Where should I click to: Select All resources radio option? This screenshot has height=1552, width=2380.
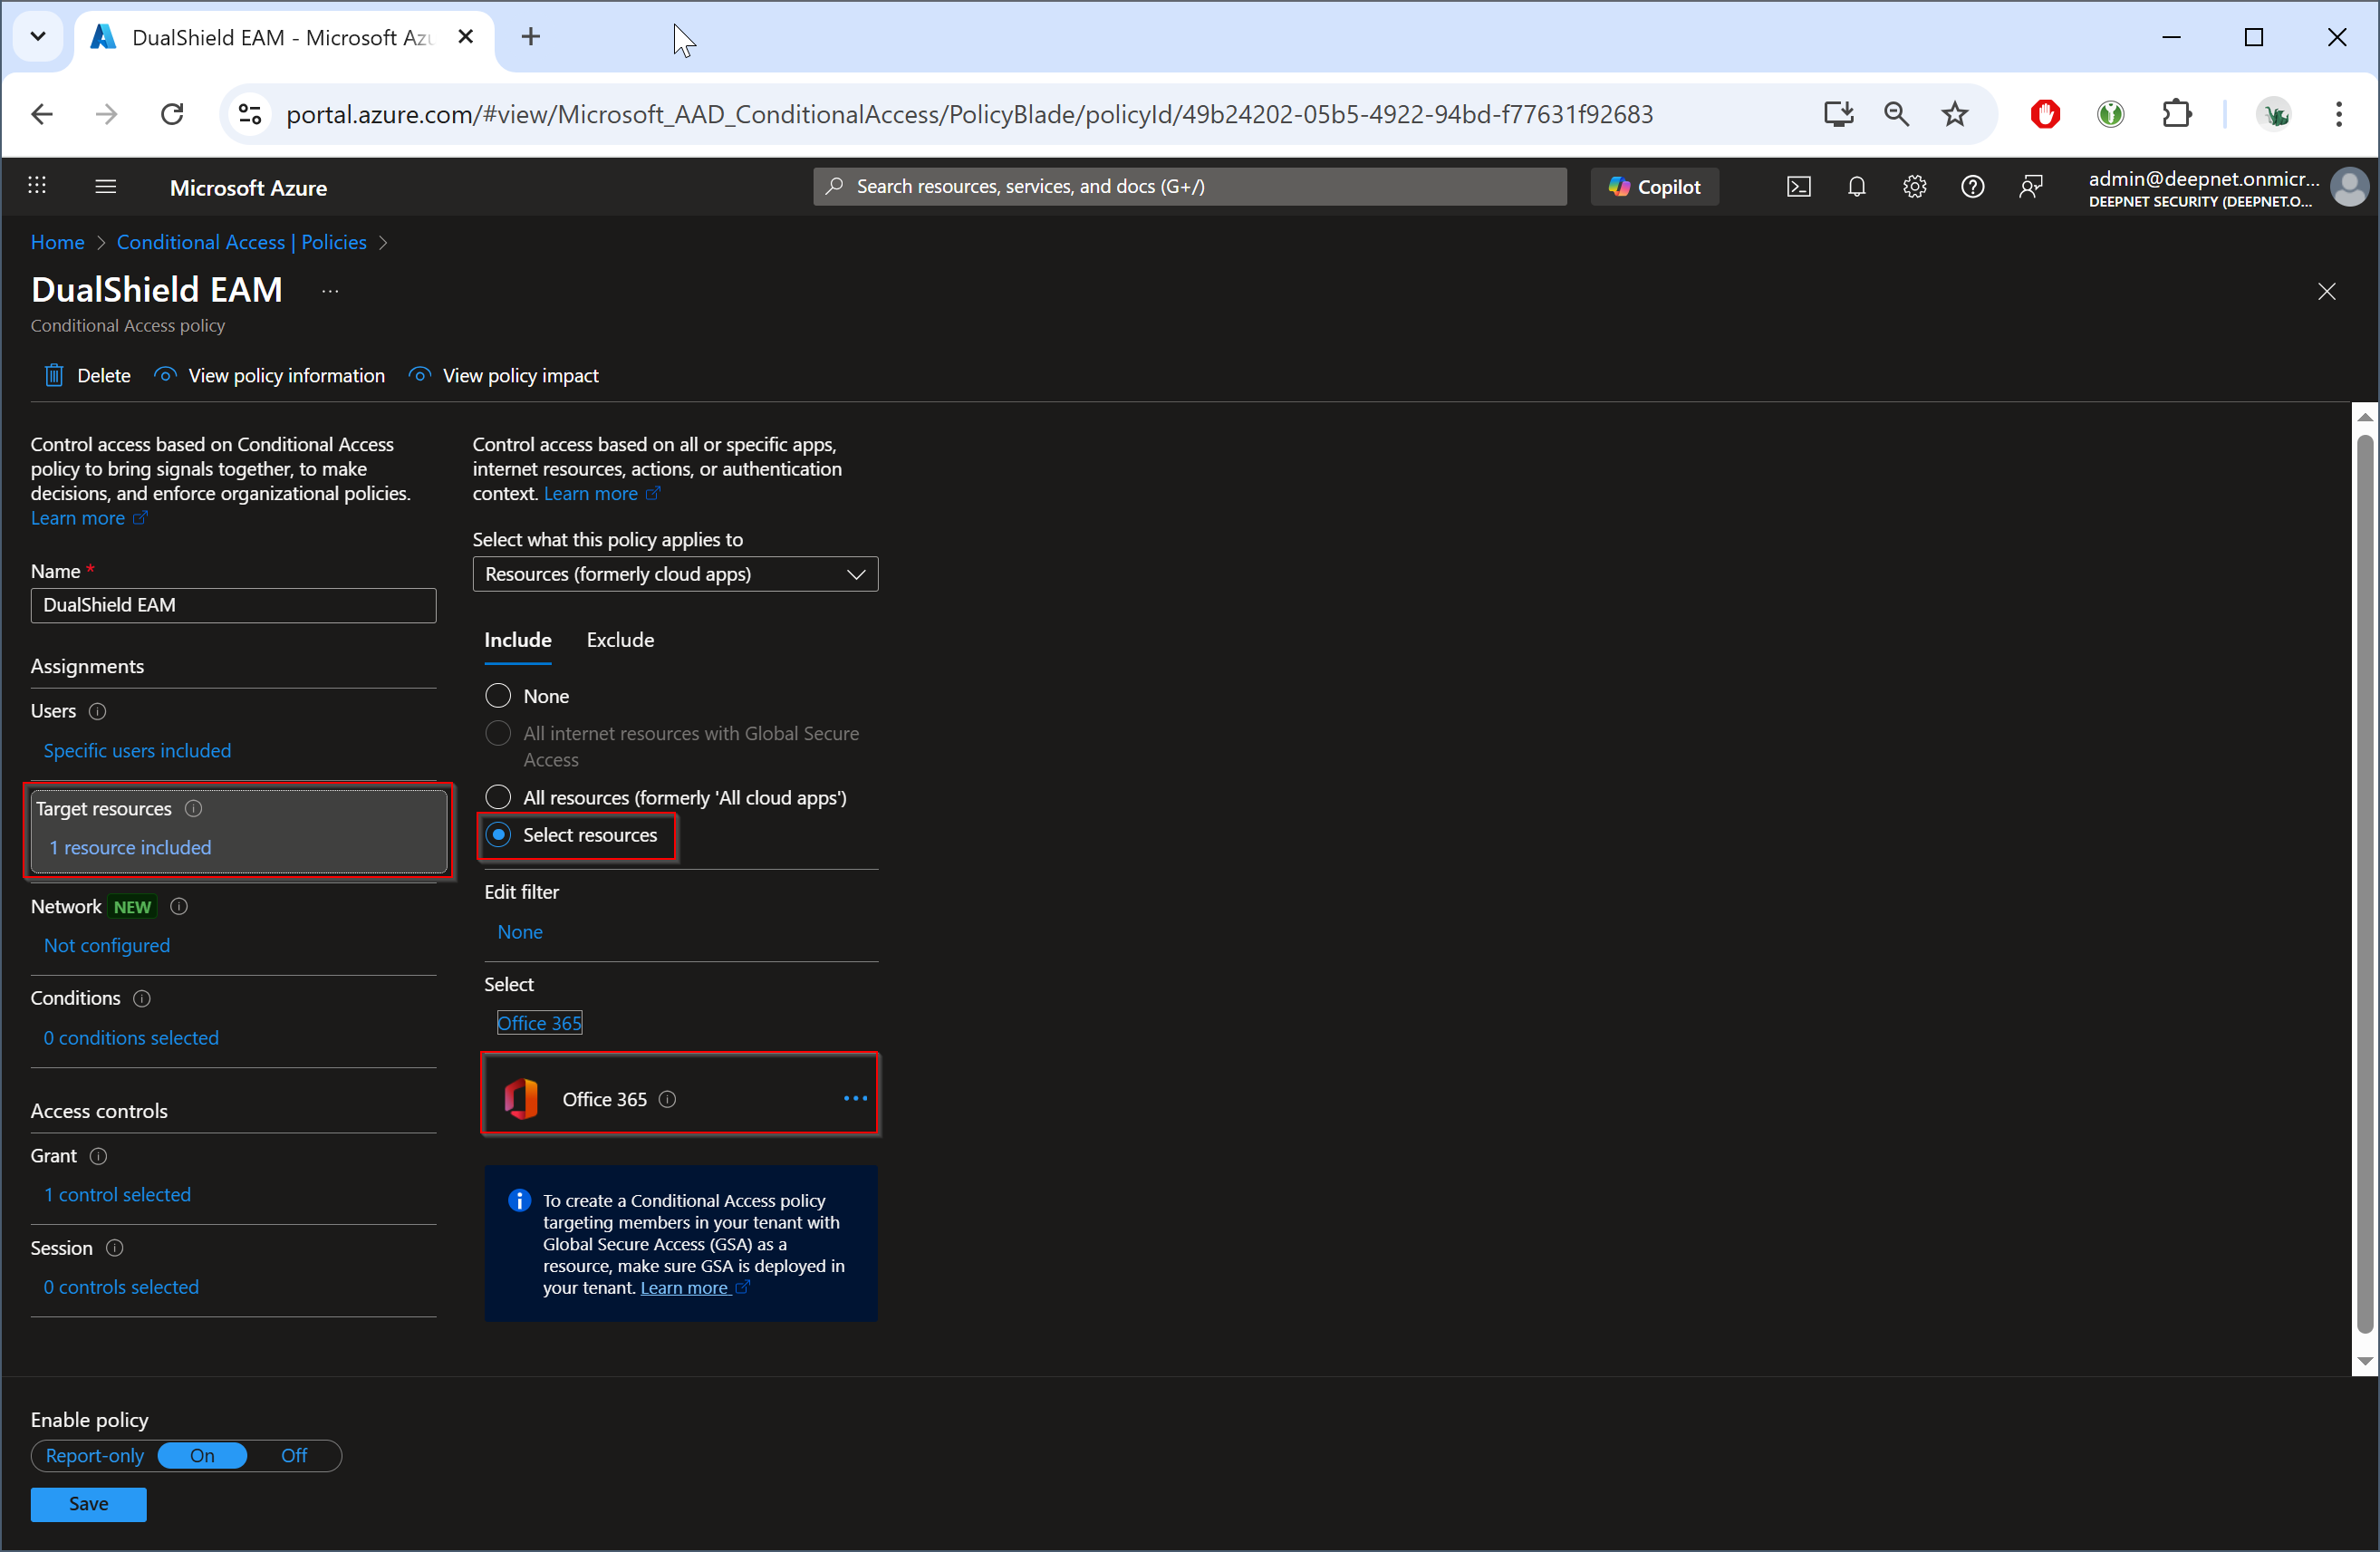[x=498, y=797]
